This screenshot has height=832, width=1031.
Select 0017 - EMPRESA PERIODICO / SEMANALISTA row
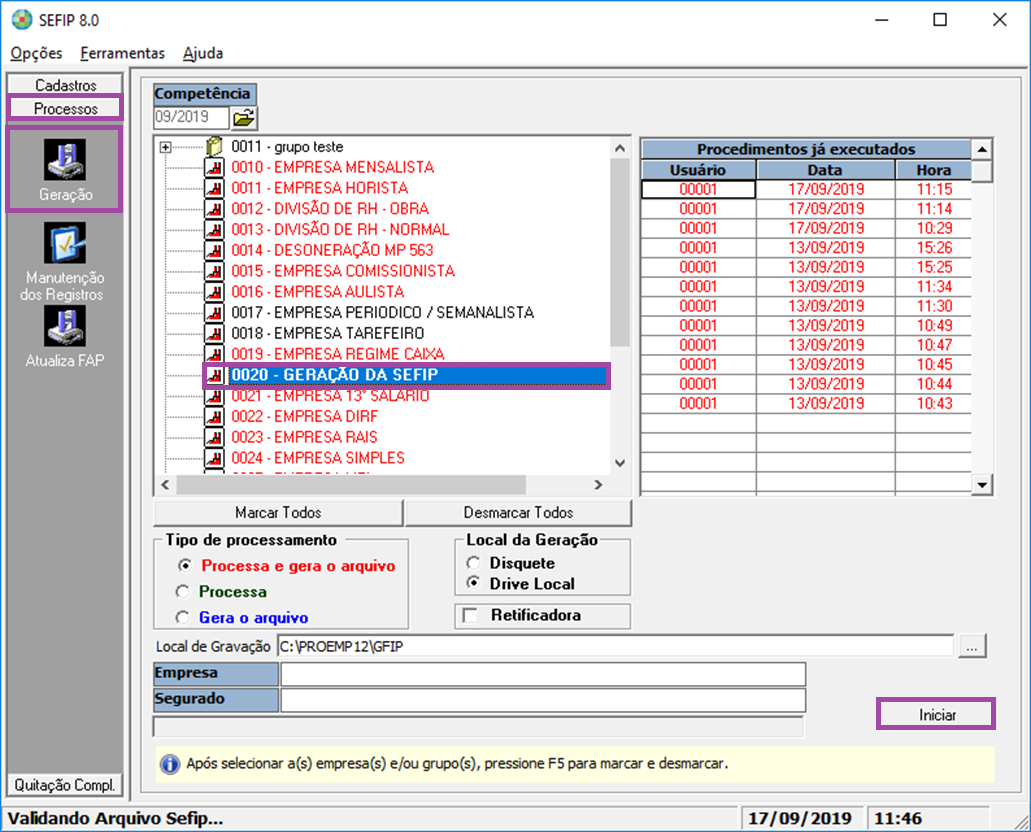[x=383, y=312]
